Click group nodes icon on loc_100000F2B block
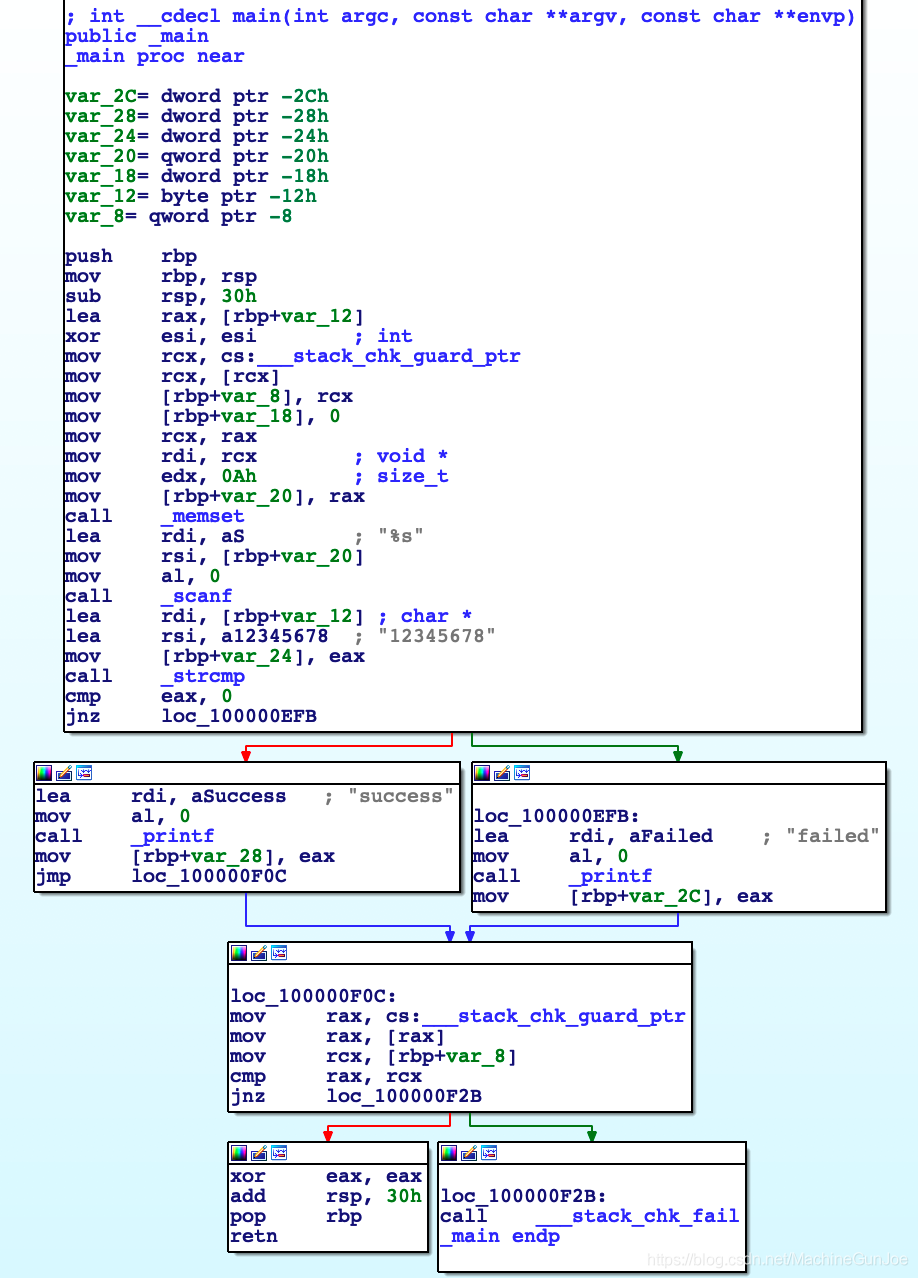The image size is (918, 1278). pyautogui.click(x=488, y=1153)
